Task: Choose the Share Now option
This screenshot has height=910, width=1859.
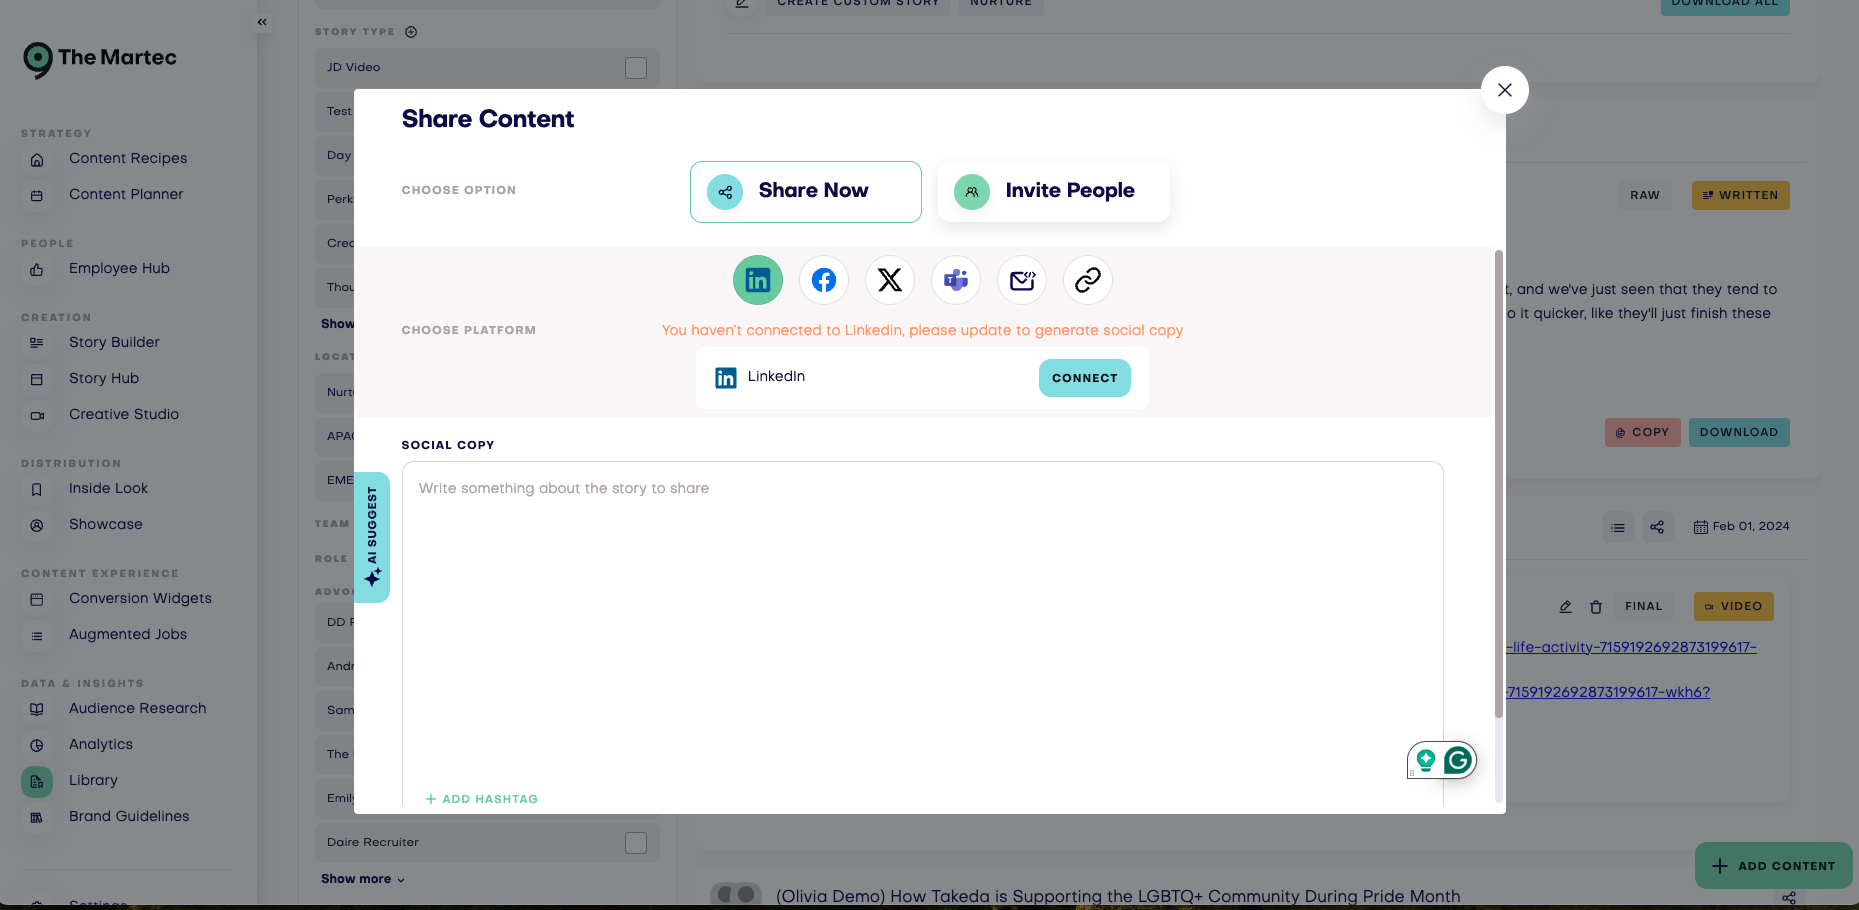Action: click(x=806, y=192)
